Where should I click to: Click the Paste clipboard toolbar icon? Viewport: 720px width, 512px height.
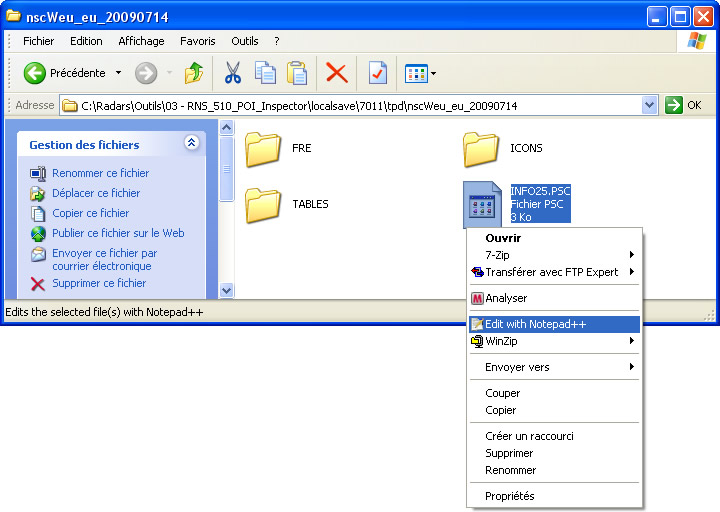tap(297, 73)
